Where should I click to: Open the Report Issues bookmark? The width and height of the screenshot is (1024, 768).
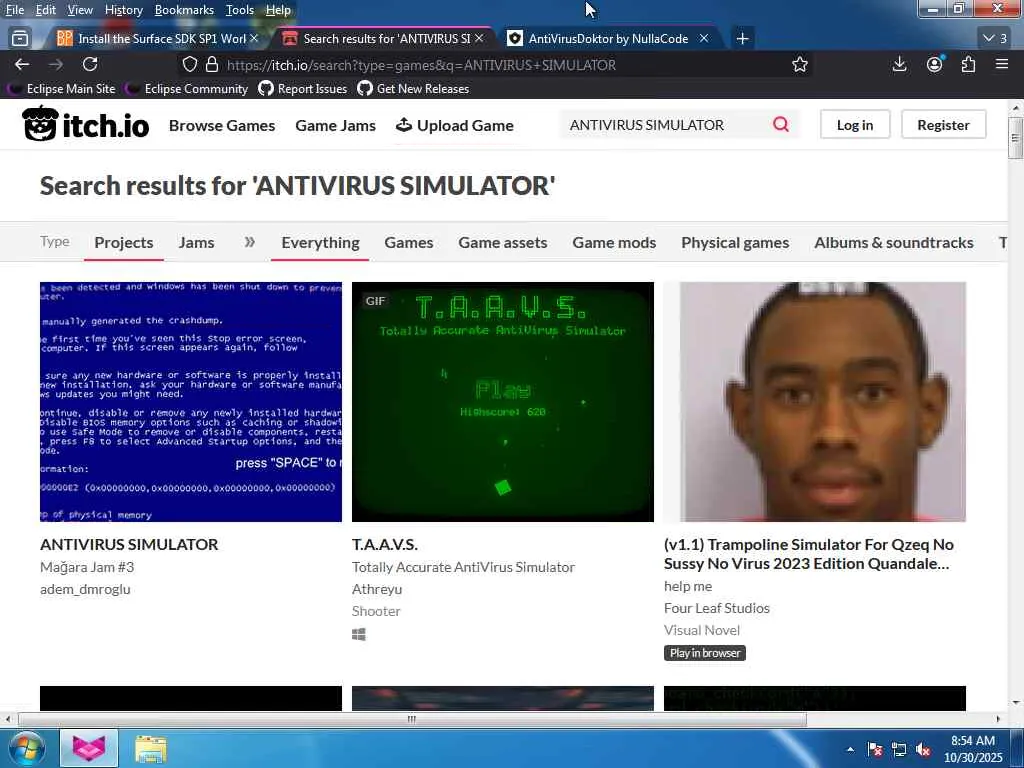coord(303,89)
